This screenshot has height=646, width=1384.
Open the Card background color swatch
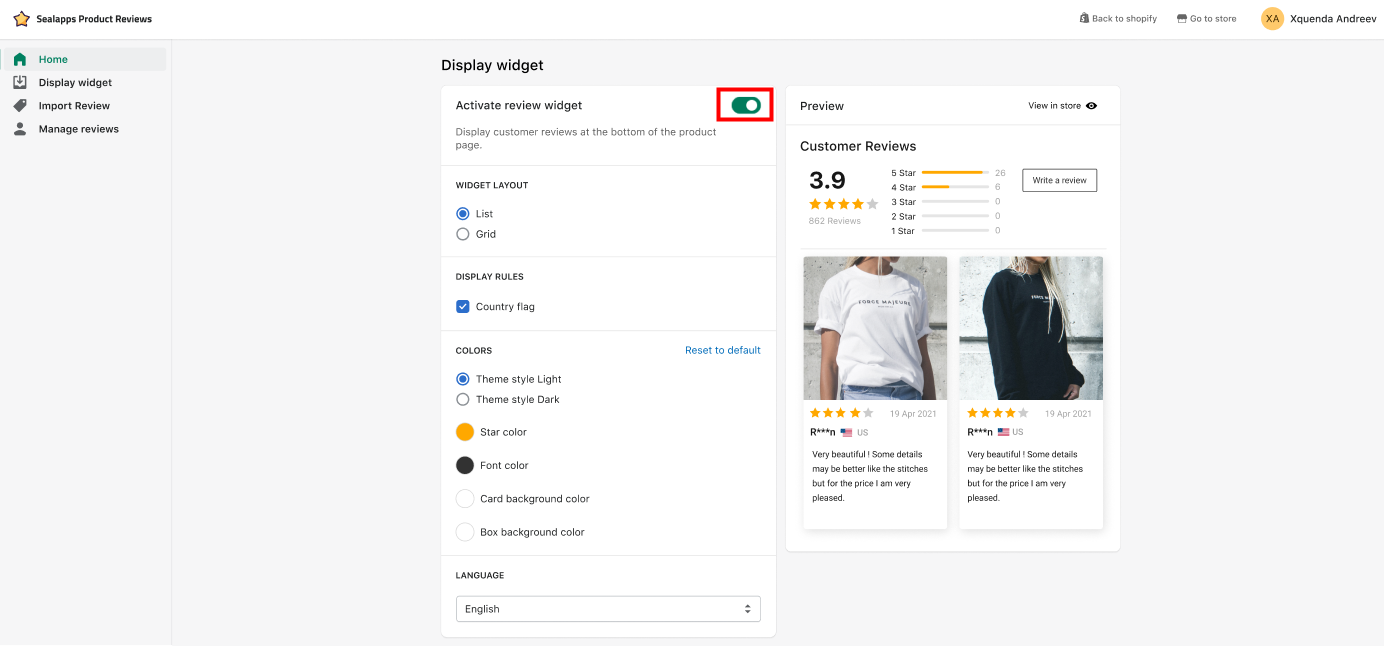[x=464, y=498]
